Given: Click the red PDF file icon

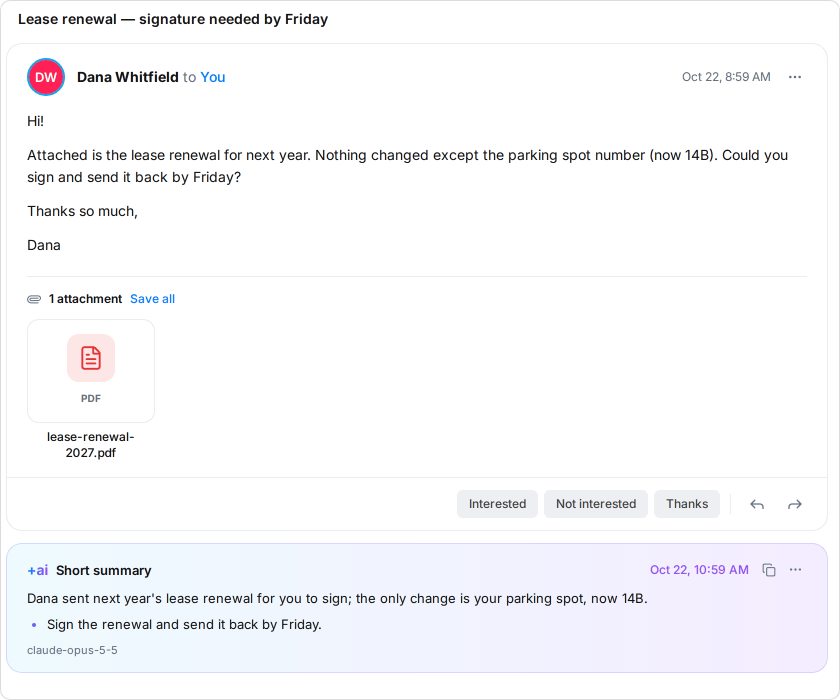Looking at the screenshot, I should 91,358.
